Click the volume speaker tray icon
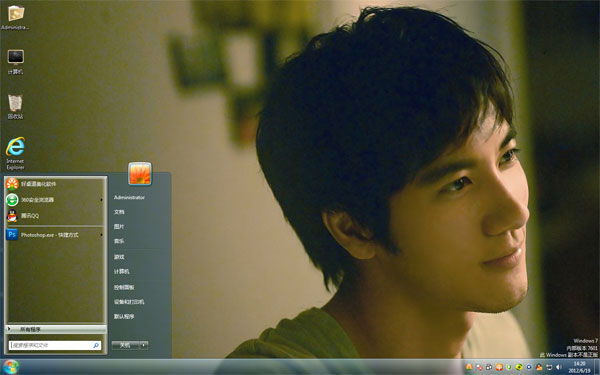This screenshot has width=600, height=375. [559, 367]
